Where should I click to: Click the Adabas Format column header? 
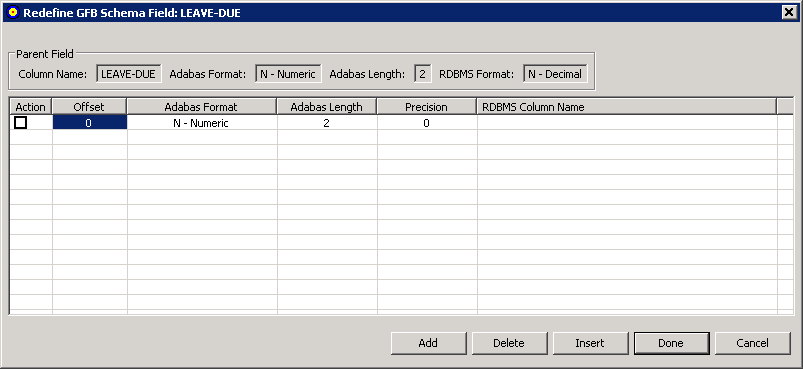coord(202,107)
